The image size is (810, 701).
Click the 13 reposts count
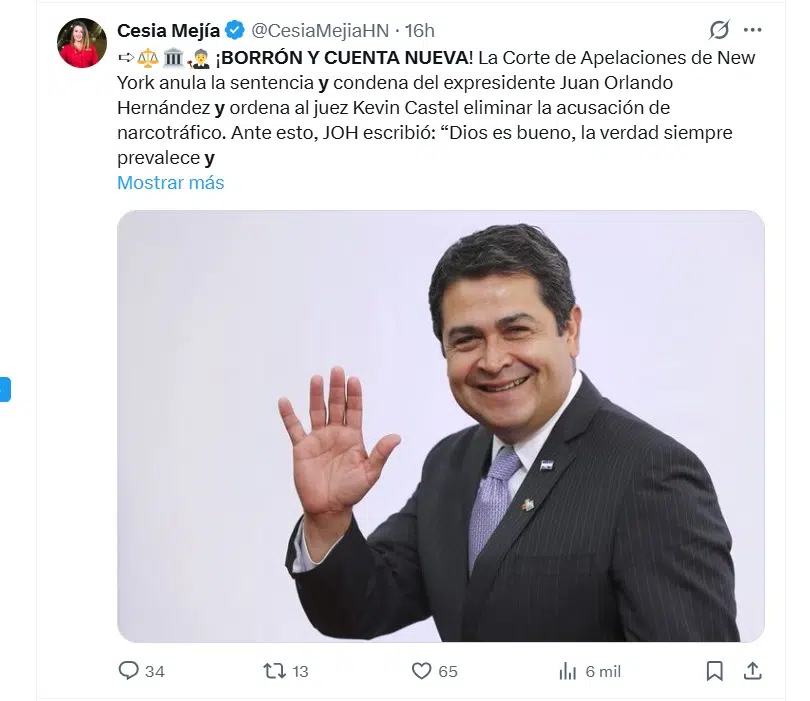(x=300, y=671)
